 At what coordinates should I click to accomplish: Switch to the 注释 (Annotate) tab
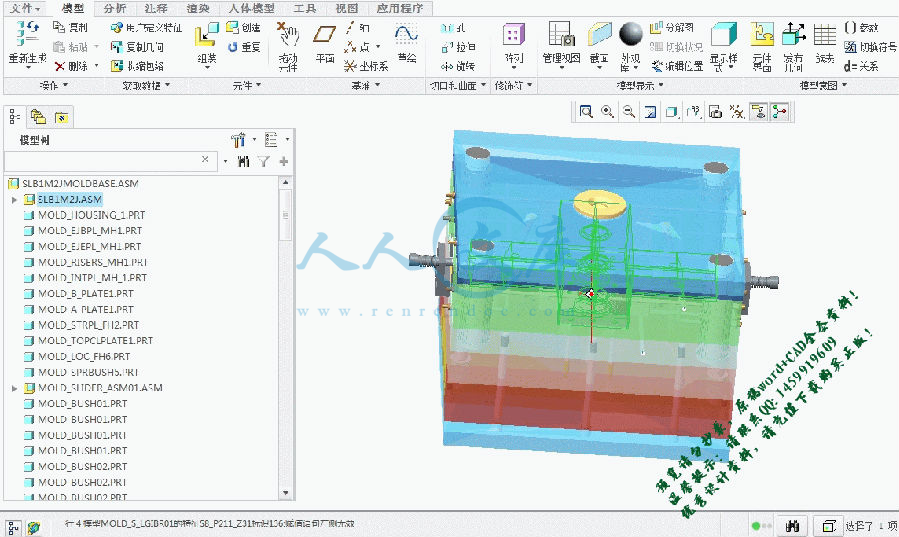pyautogui.click(x=156, y=9)
